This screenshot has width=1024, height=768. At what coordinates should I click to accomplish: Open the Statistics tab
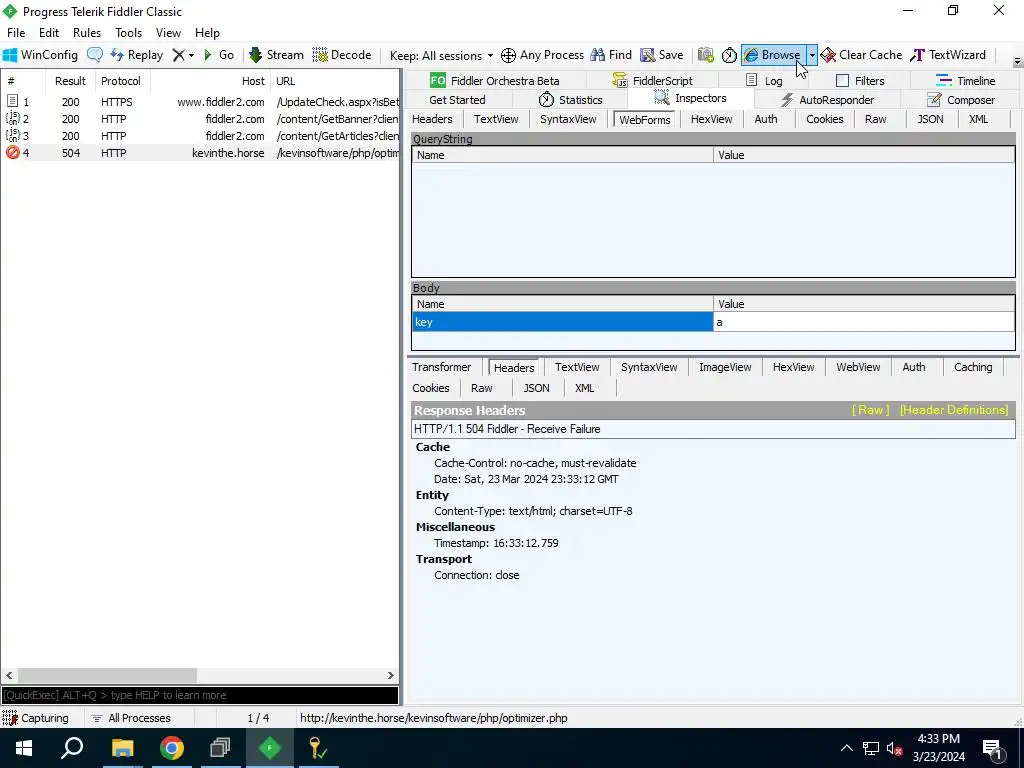point(570,100)
